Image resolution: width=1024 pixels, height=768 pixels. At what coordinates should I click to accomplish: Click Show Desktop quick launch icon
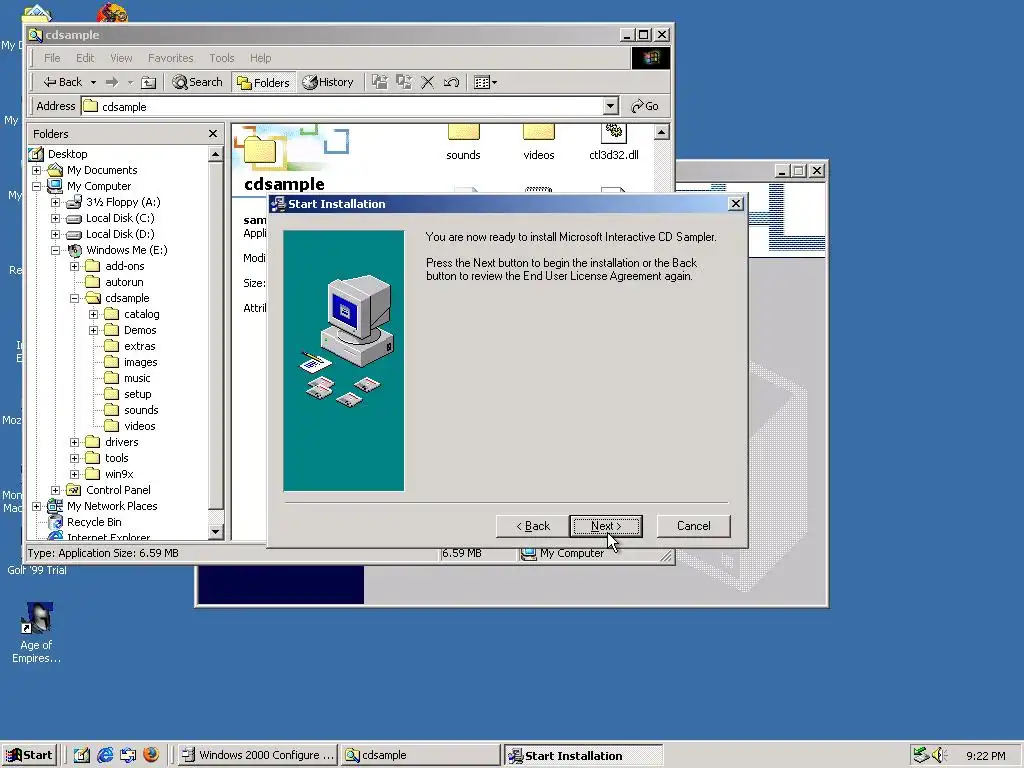[x=82, y=755]
